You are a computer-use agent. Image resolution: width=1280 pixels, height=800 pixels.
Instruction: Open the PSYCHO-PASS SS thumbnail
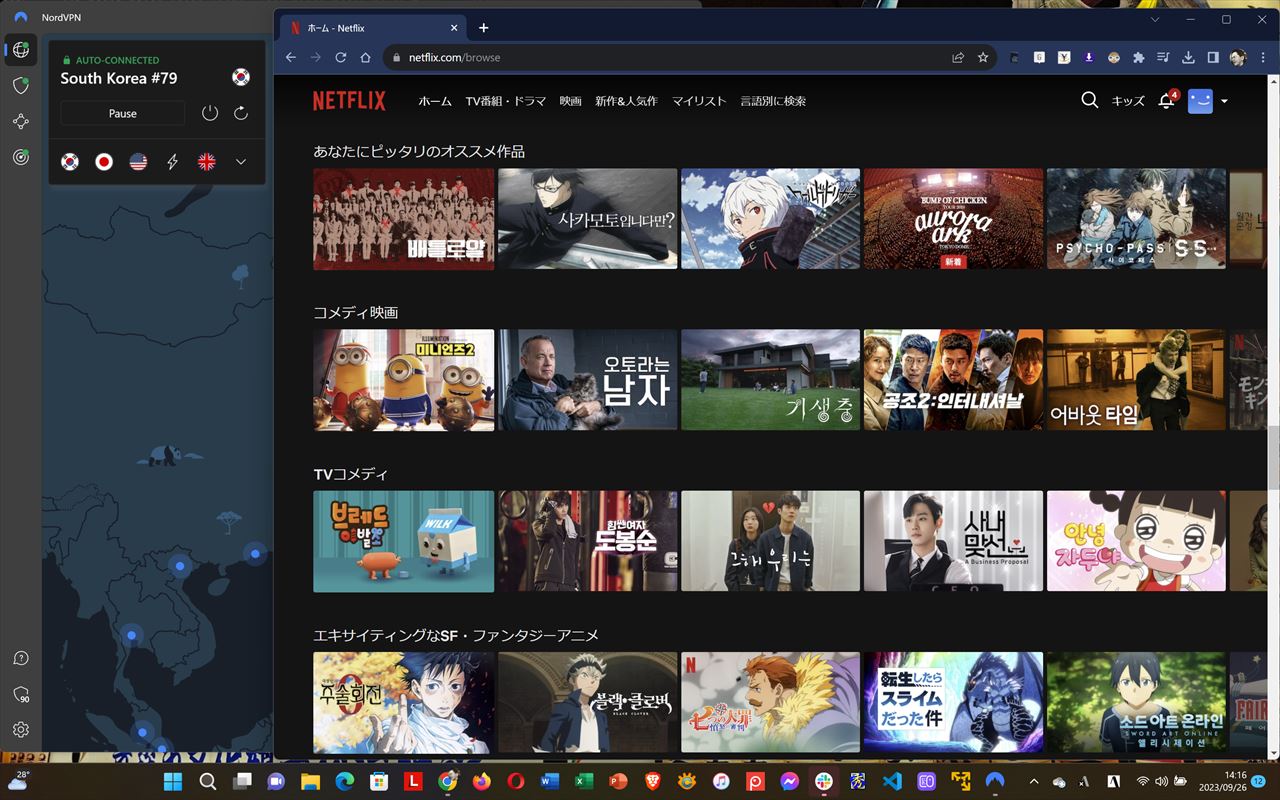click(x=1136, y=218)
